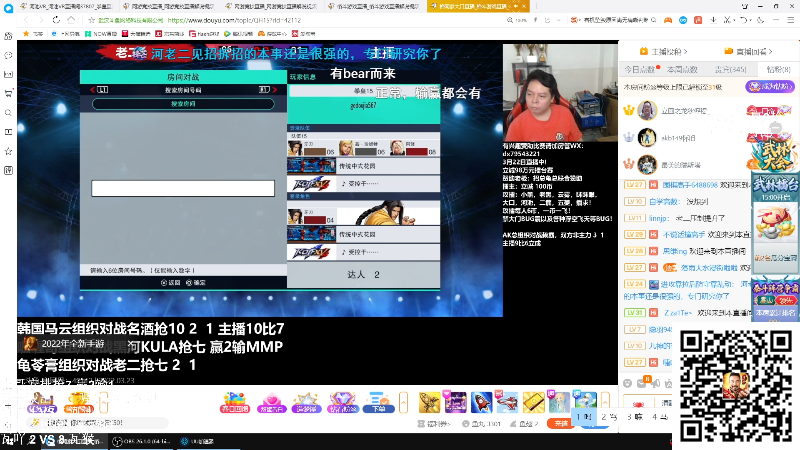The width and height of the screenshot is (800, 450).
Task: Open the sidebar star favorites icon
Action: click(x=8, y=151)
